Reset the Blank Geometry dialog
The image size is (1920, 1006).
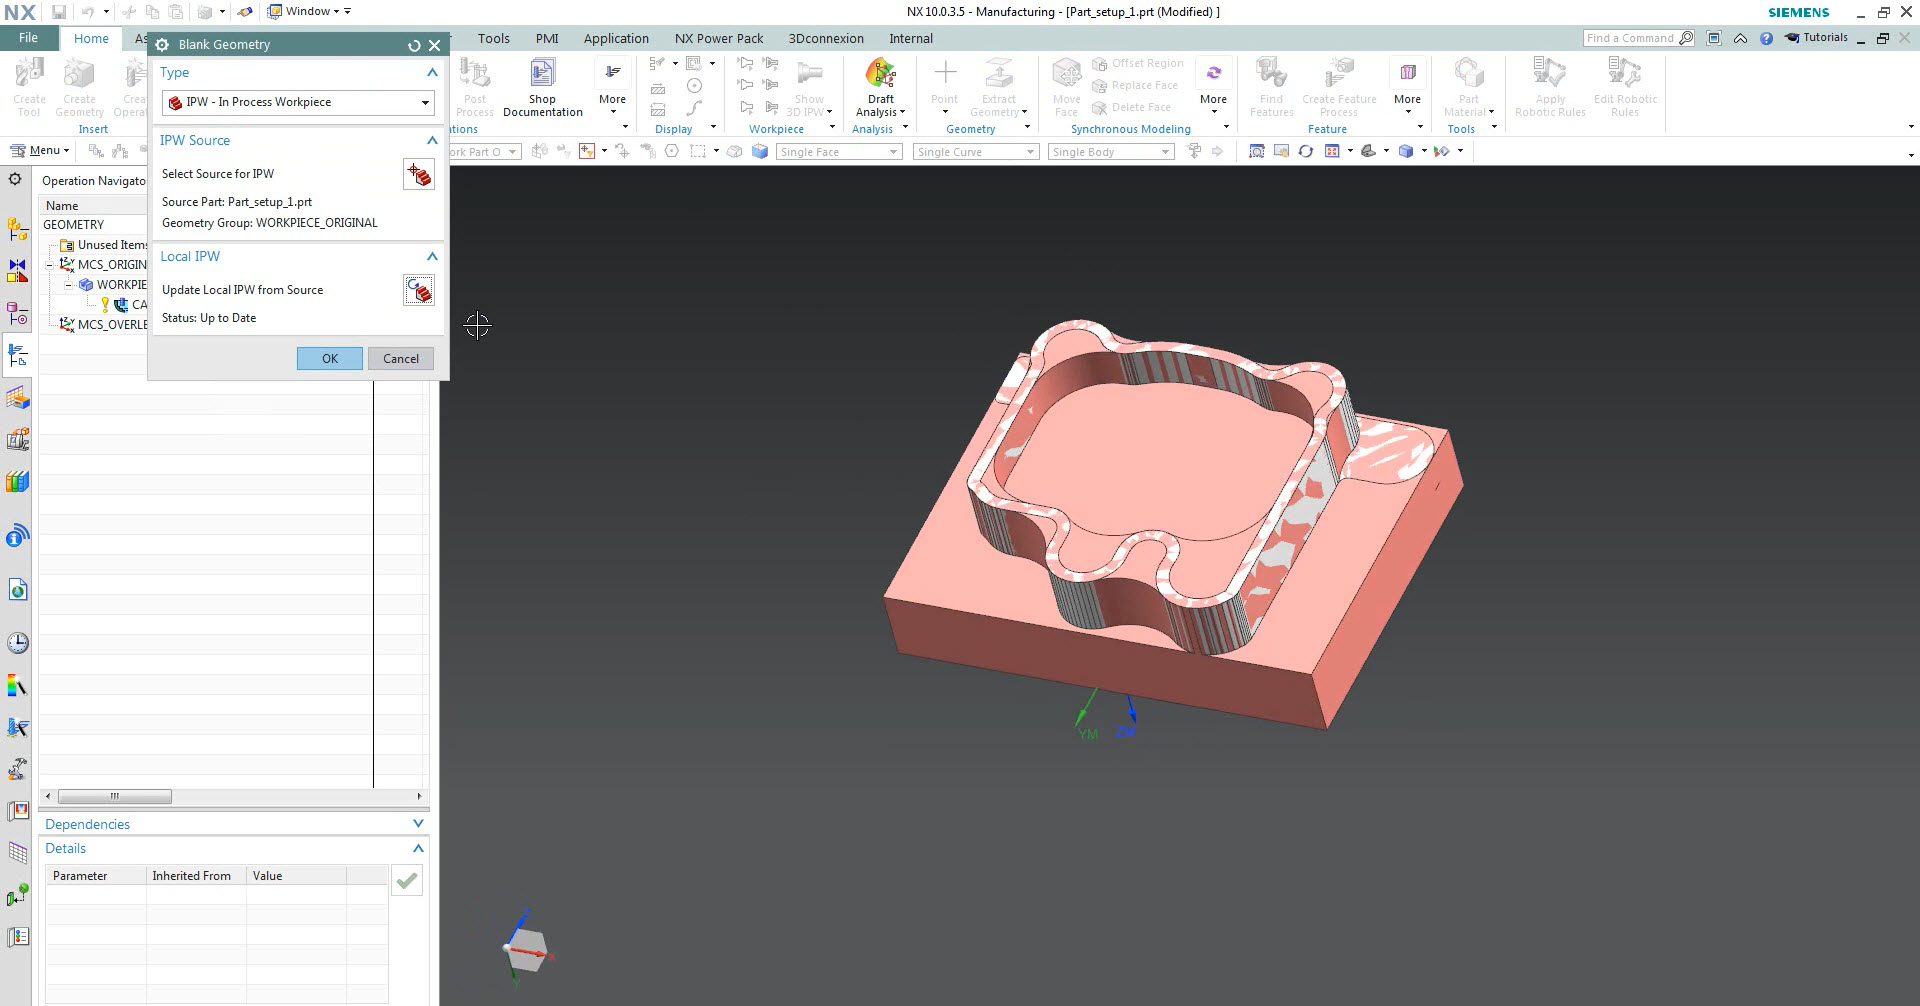[414, 45]
